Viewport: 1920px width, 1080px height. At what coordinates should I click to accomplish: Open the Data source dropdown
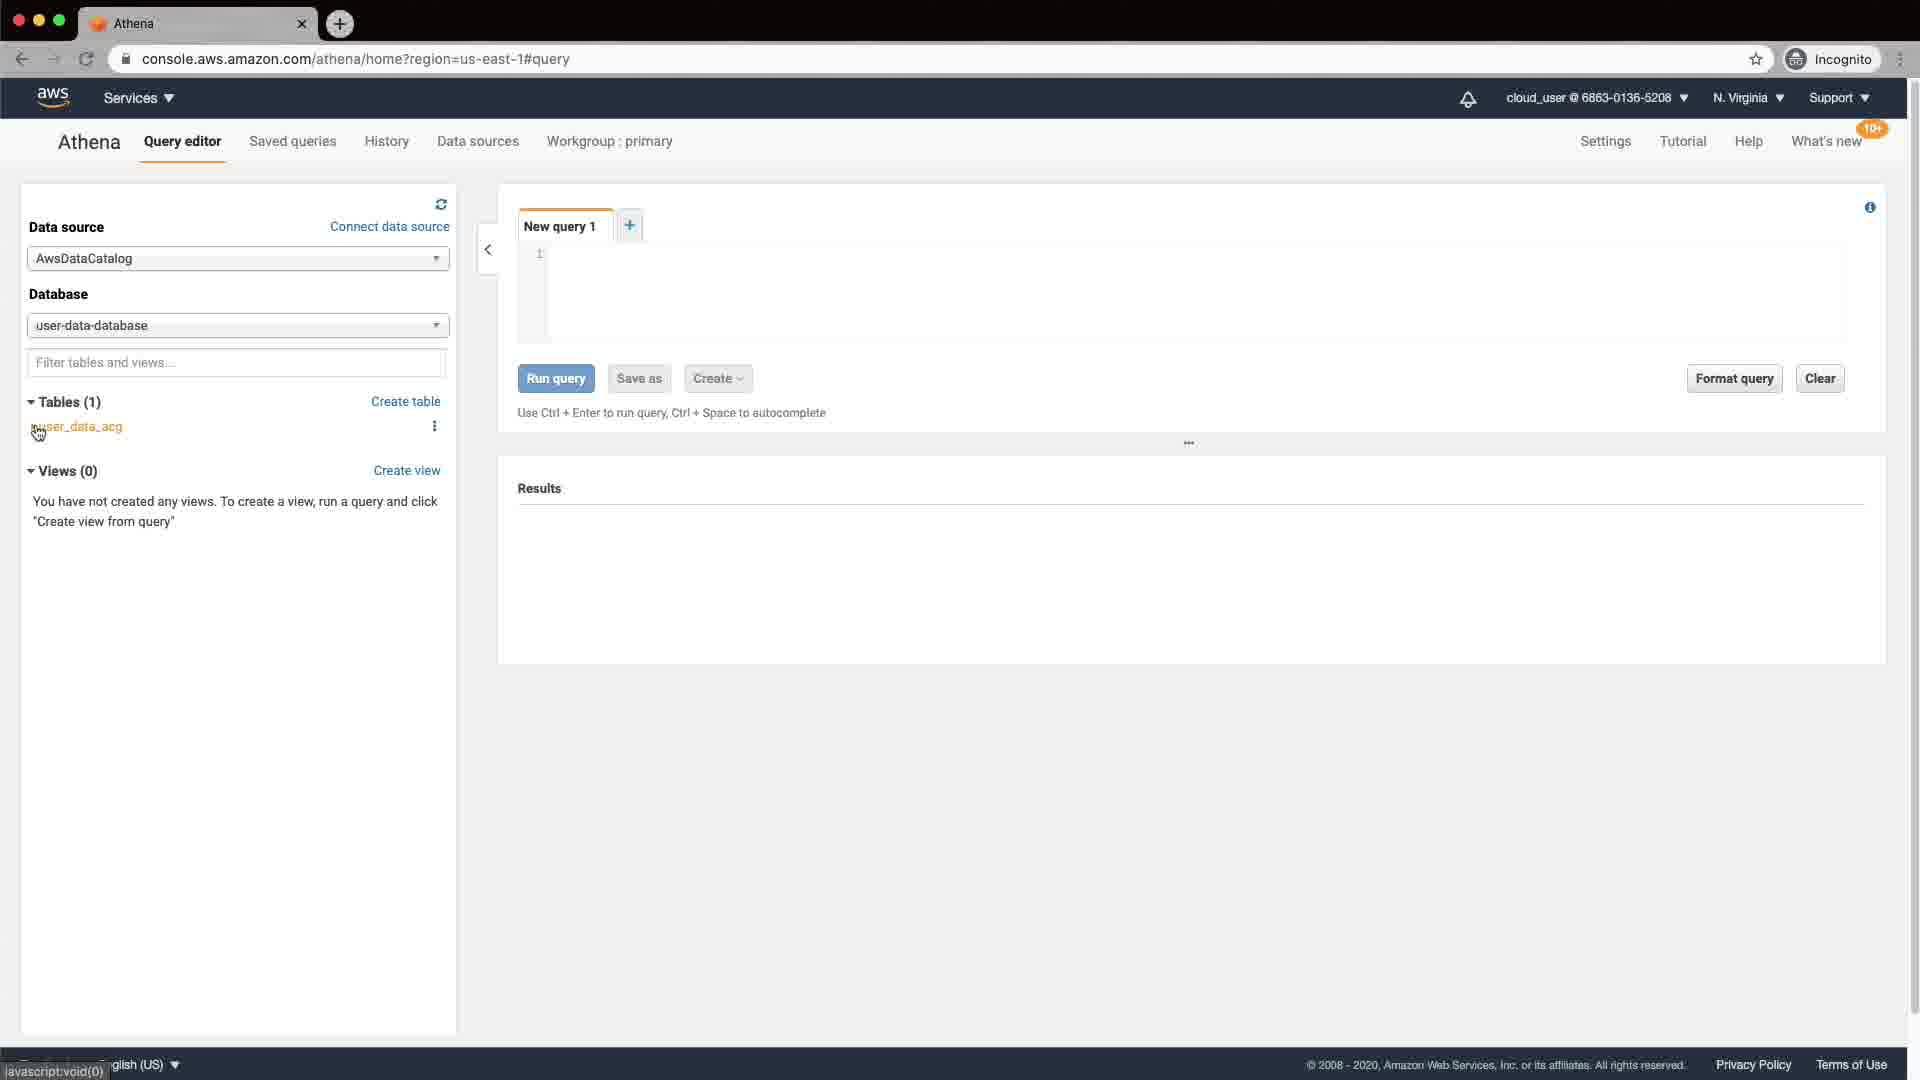tap(238, 258)
